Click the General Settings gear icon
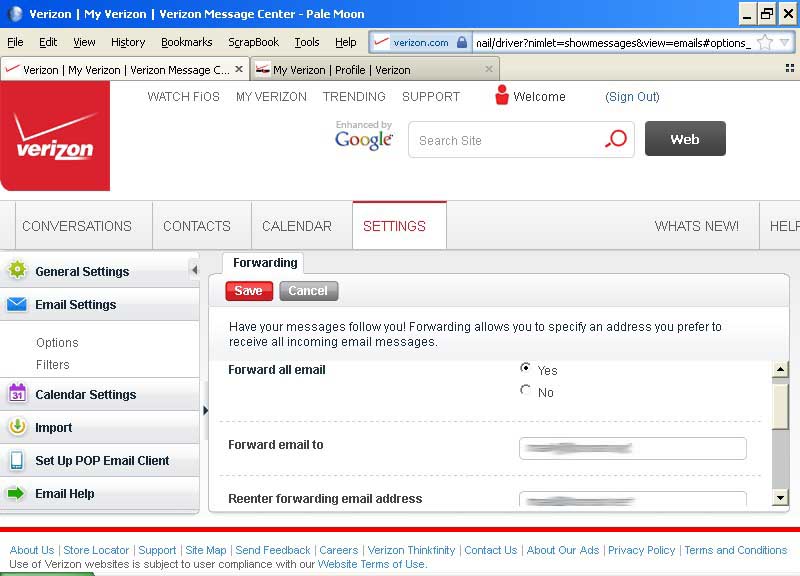The image size is (800, 576). pos(17,270)
